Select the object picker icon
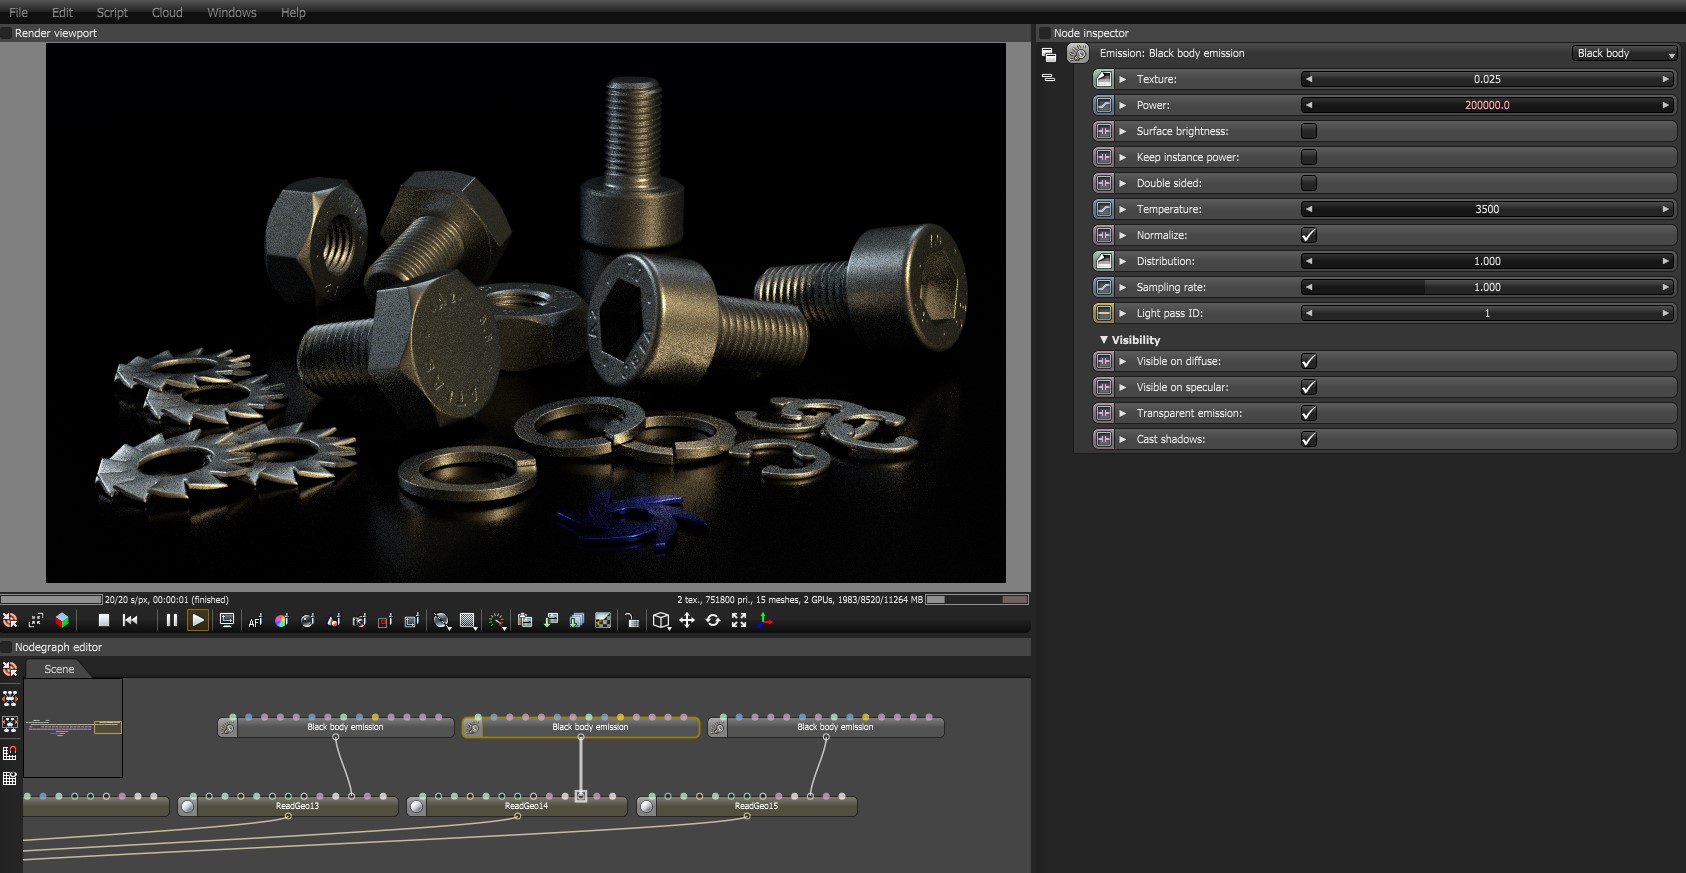1686x873 pixels. (x=333, y=621)
